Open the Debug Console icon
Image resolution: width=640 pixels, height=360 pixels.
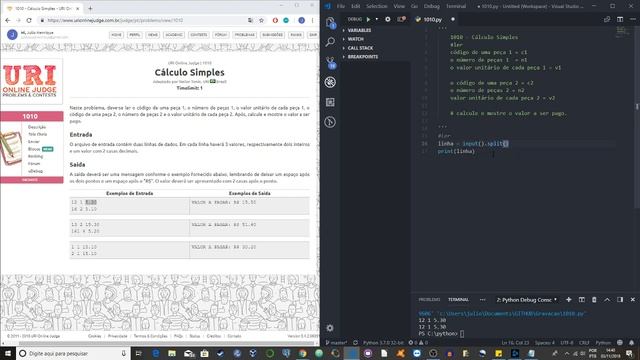(x=402, y=19)
